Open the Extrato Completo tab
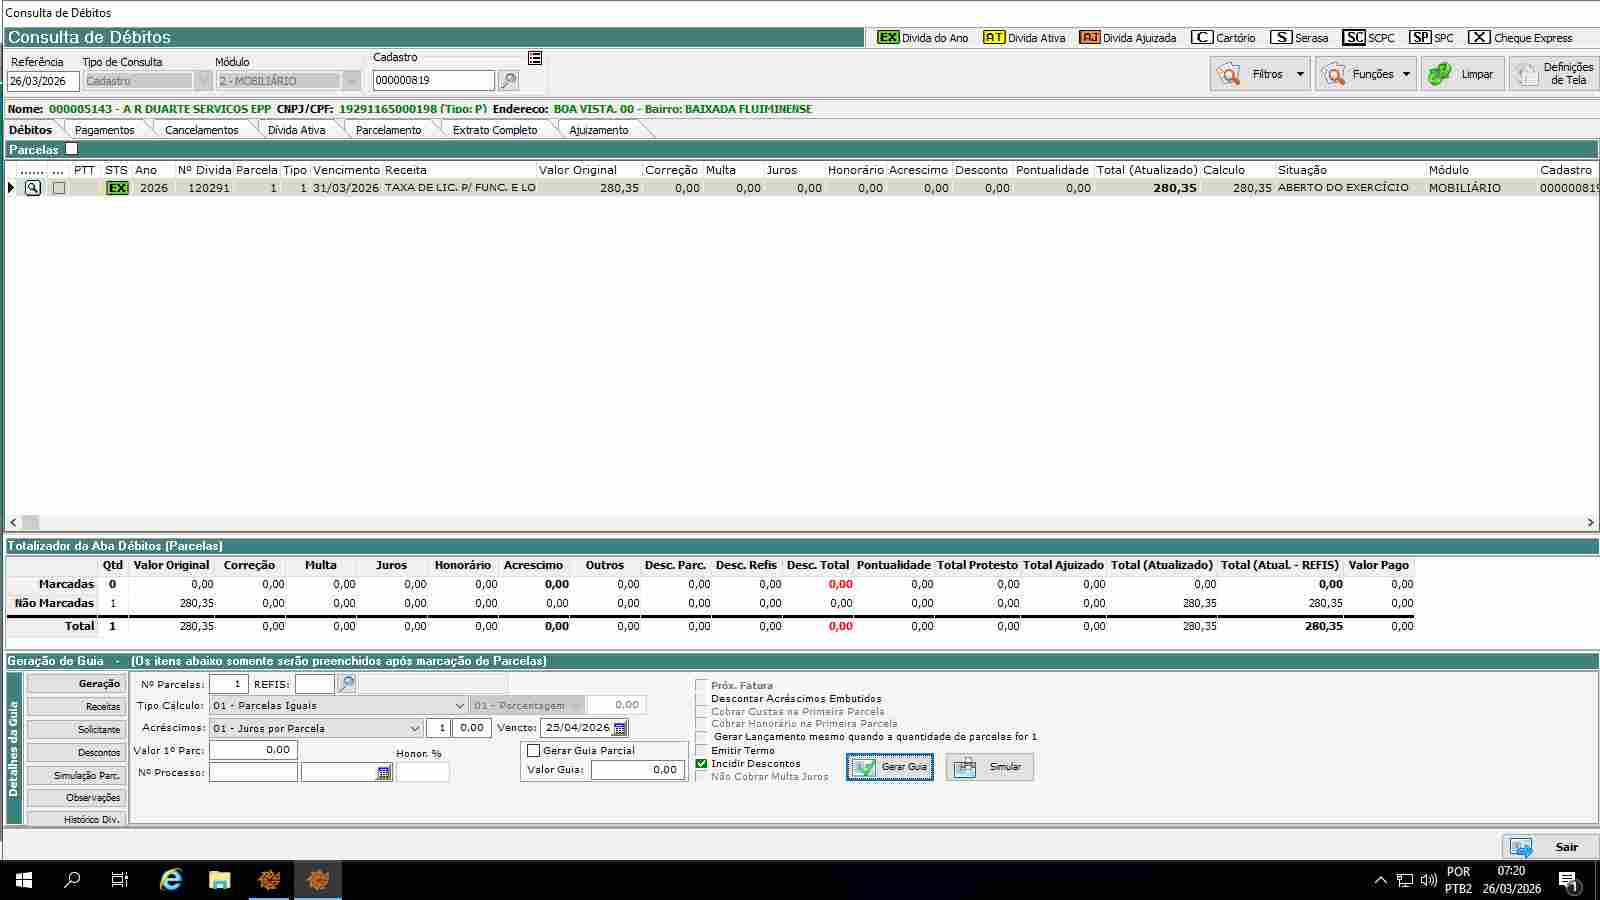The image size is (1600, 900). click(x=494, y=130)
